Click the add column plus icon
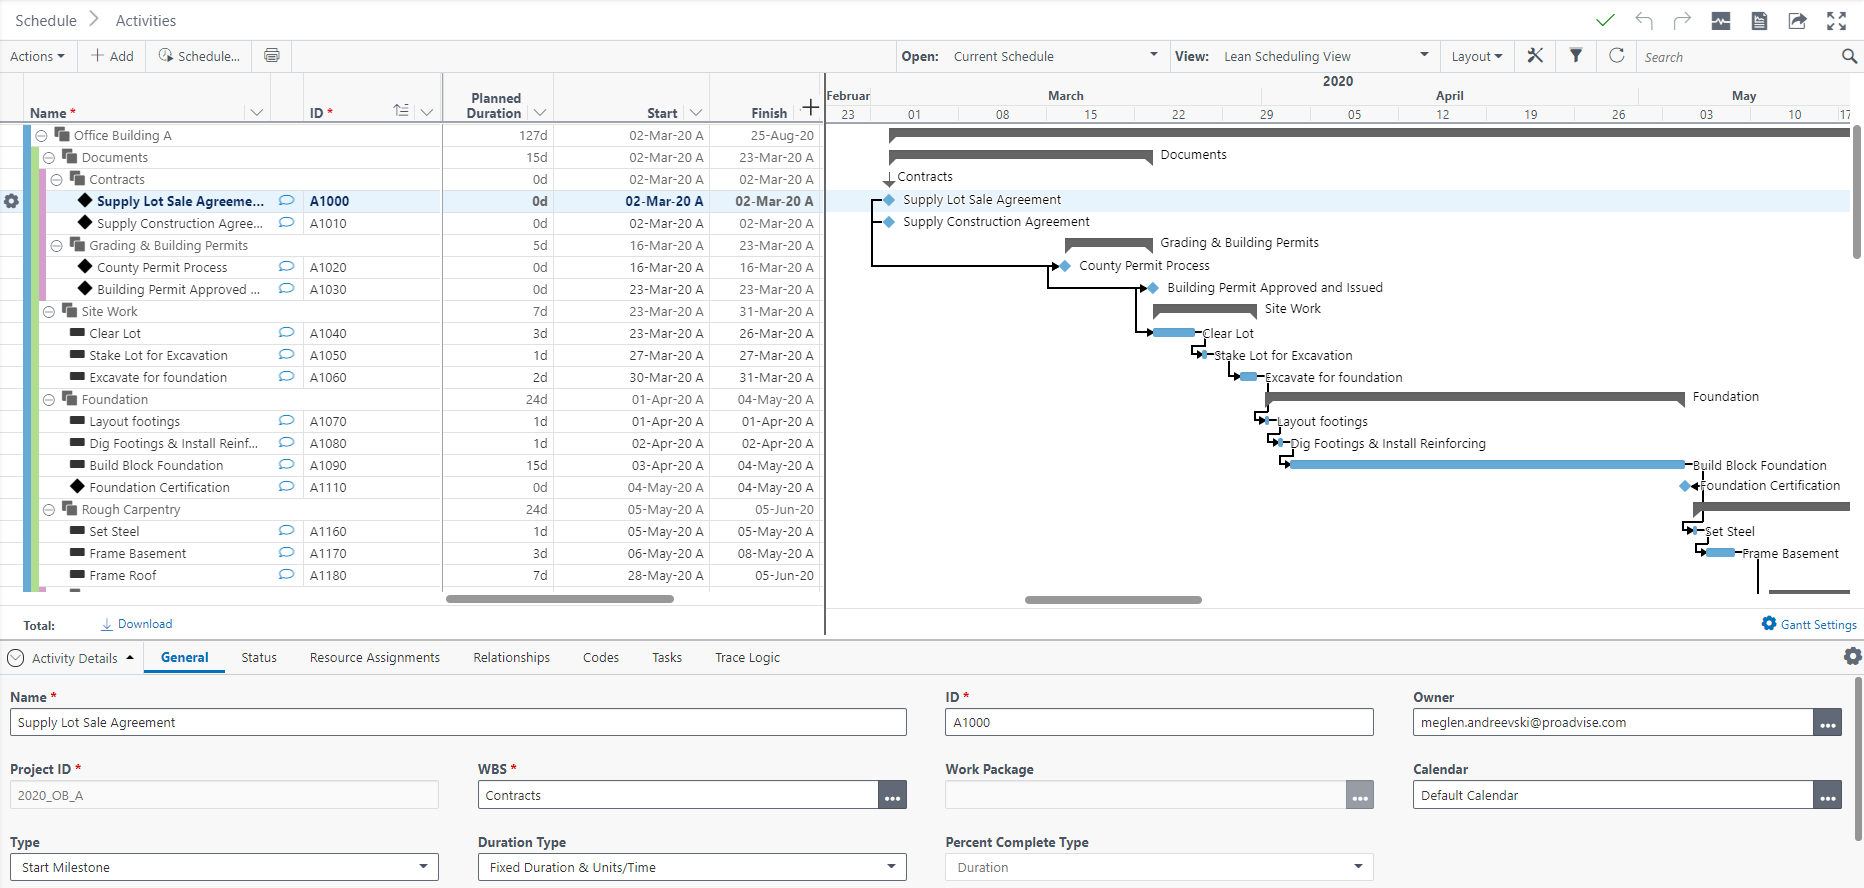Screen dimensions: 1864x888 tap(810, 107)
